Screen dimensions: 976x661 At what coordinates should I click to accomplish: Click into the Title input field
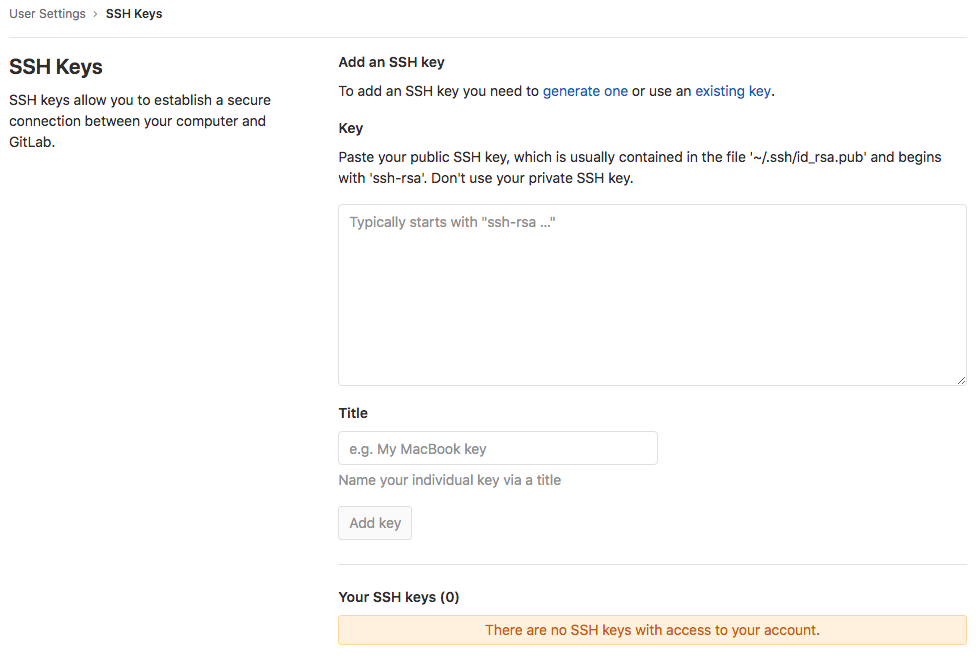point(498,449)
